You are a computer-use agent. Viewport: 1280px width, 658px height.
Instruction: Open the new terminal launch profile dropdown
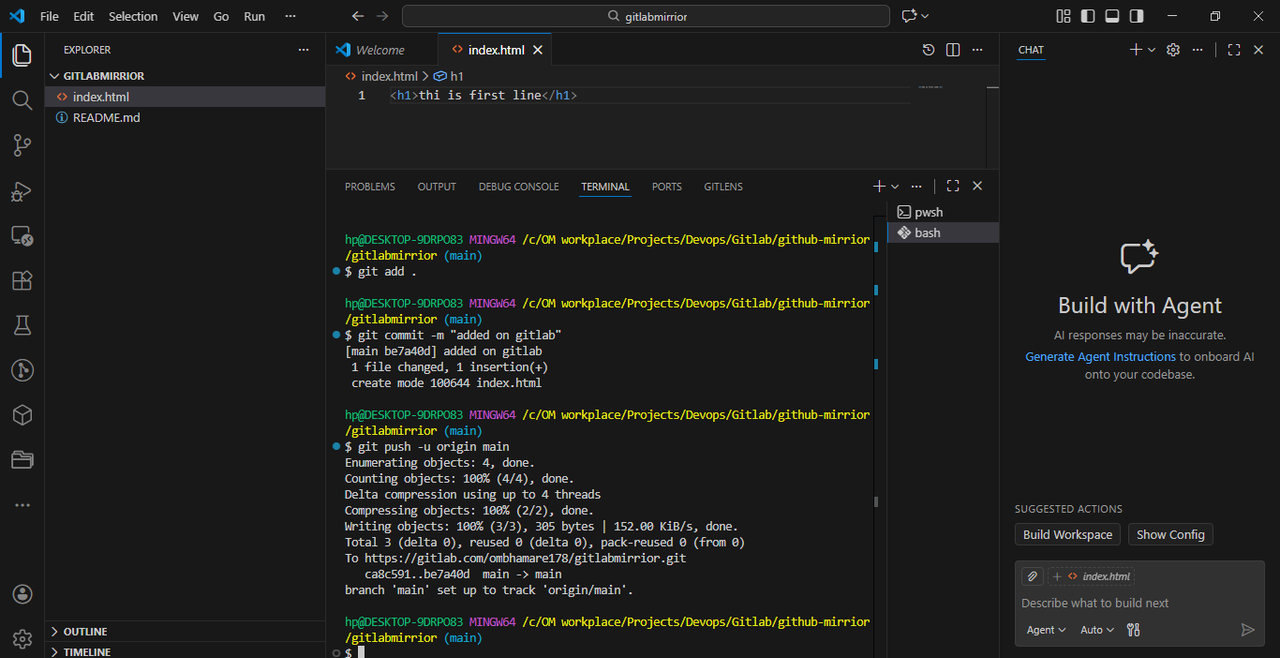[895, 187]
